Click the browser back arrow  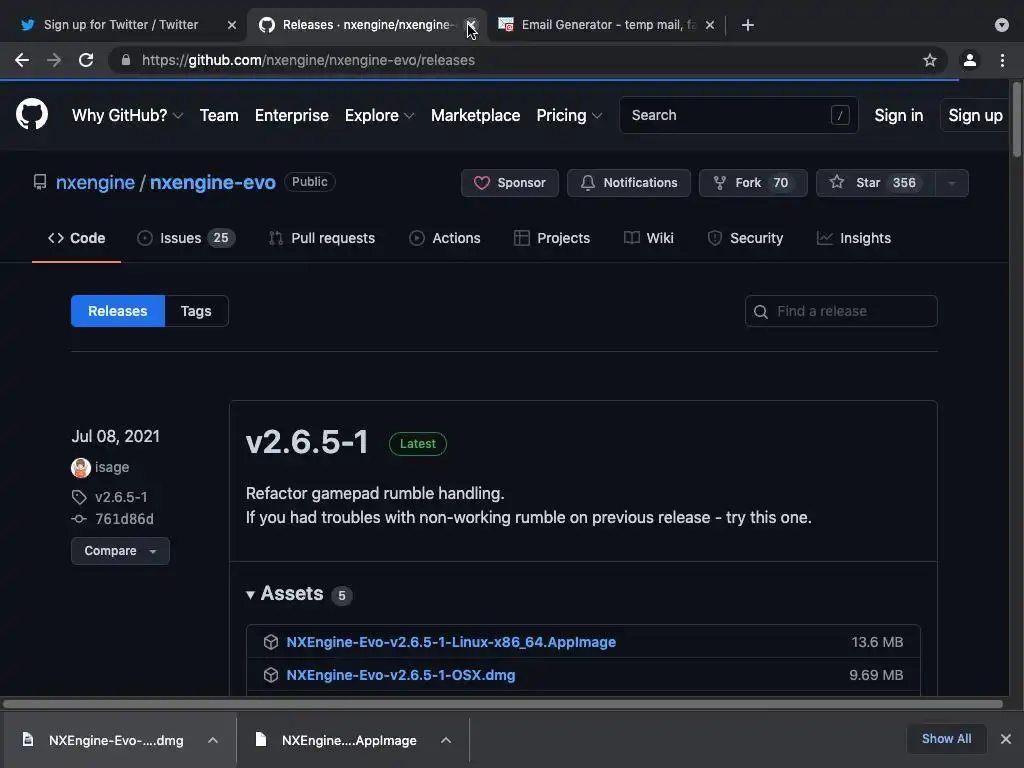point(22,60)
